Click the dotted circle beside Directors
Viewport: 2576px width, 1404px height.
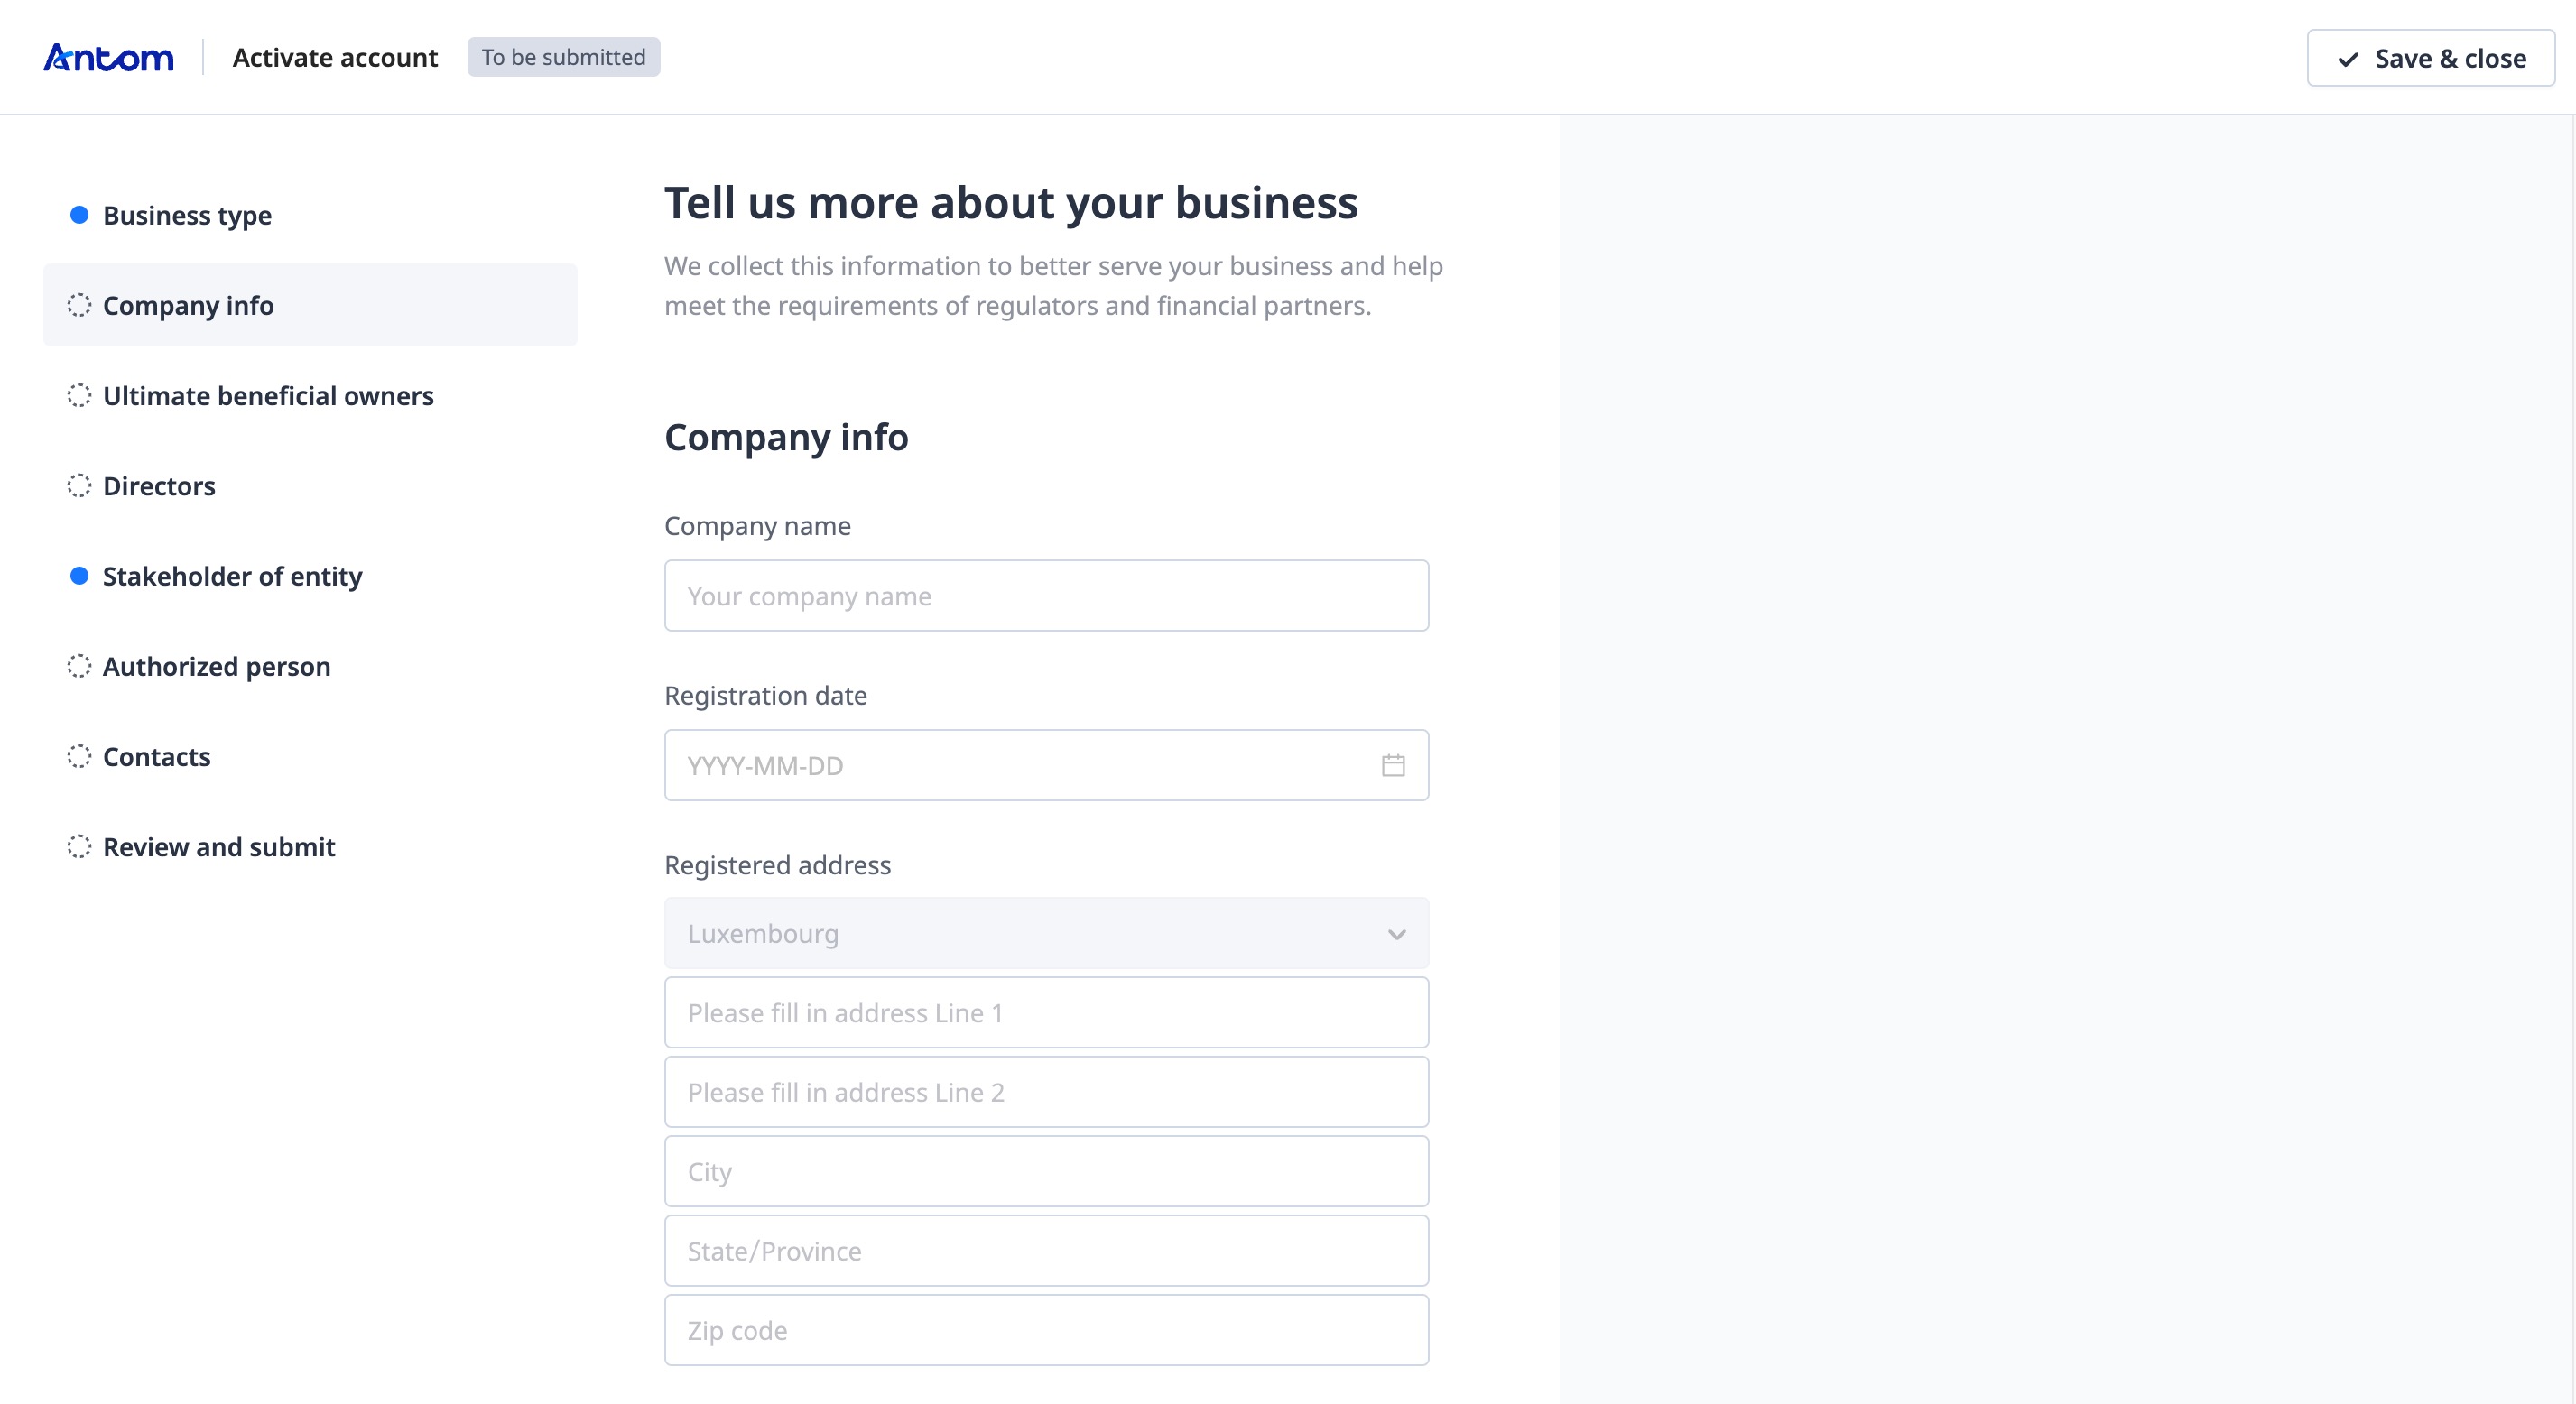pos(80,485)
